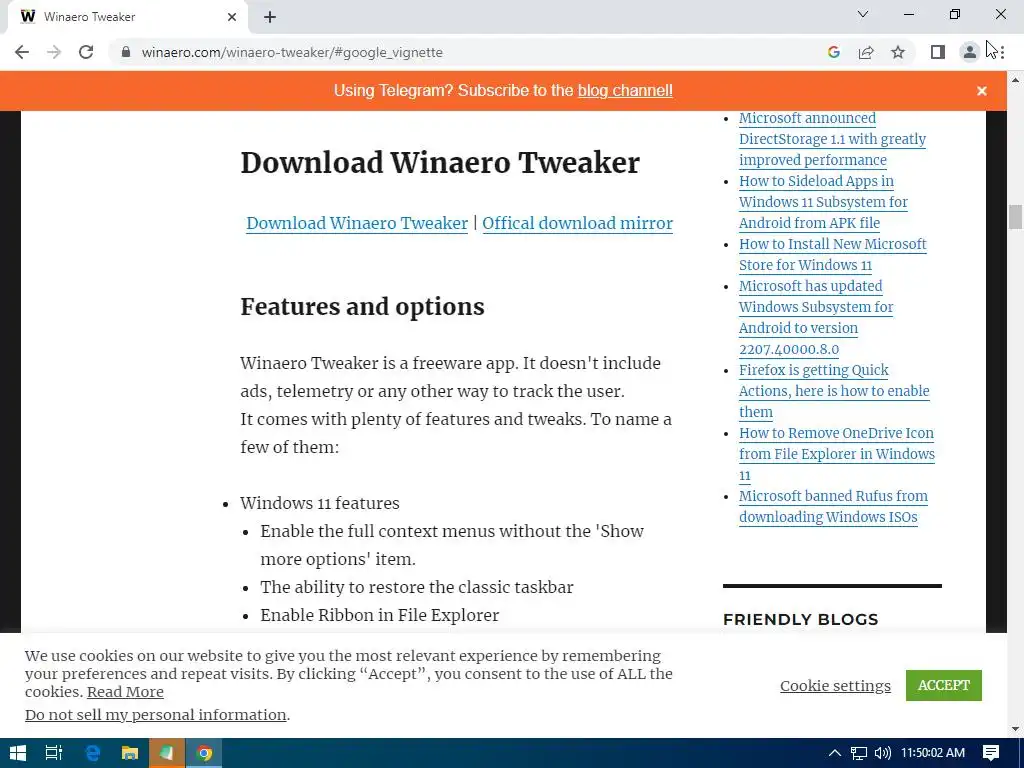Go back to the previous page
This screenshot has height=768, width=1024.
click(x=22, y=52)
